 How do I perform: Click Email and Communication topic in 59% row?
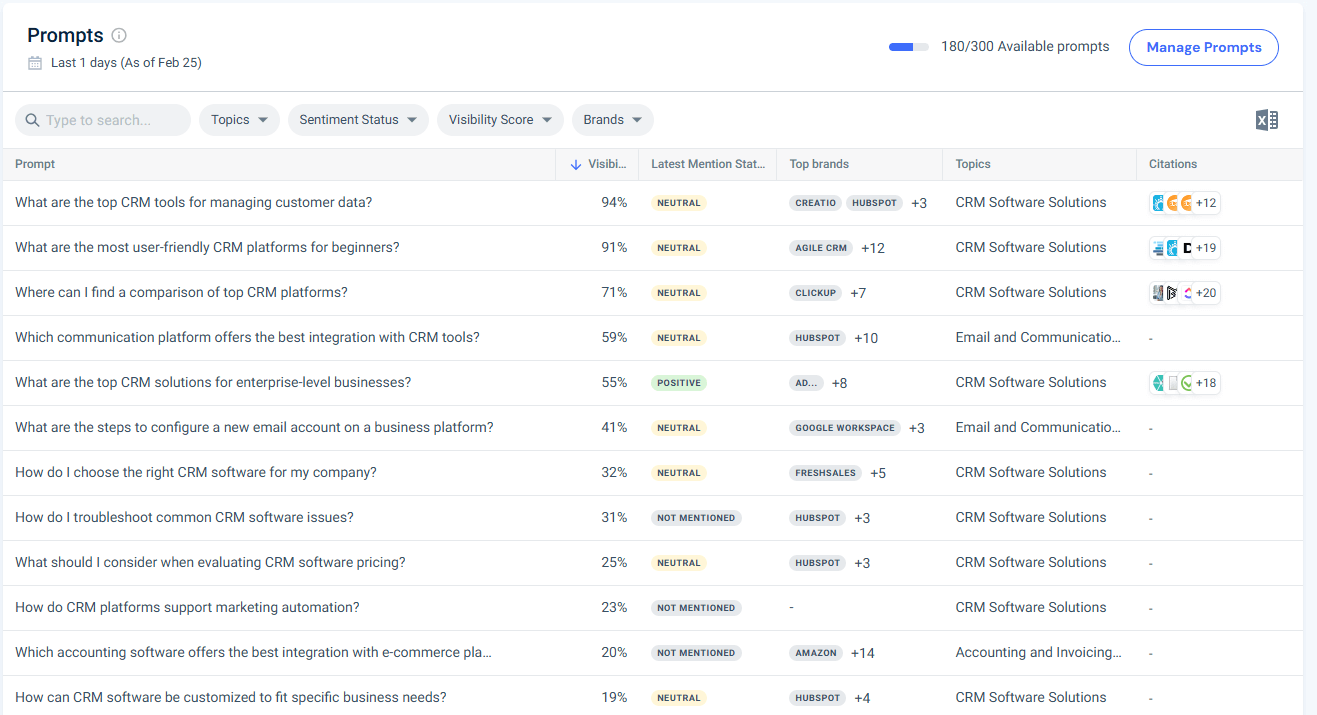tap(1038, 338)
